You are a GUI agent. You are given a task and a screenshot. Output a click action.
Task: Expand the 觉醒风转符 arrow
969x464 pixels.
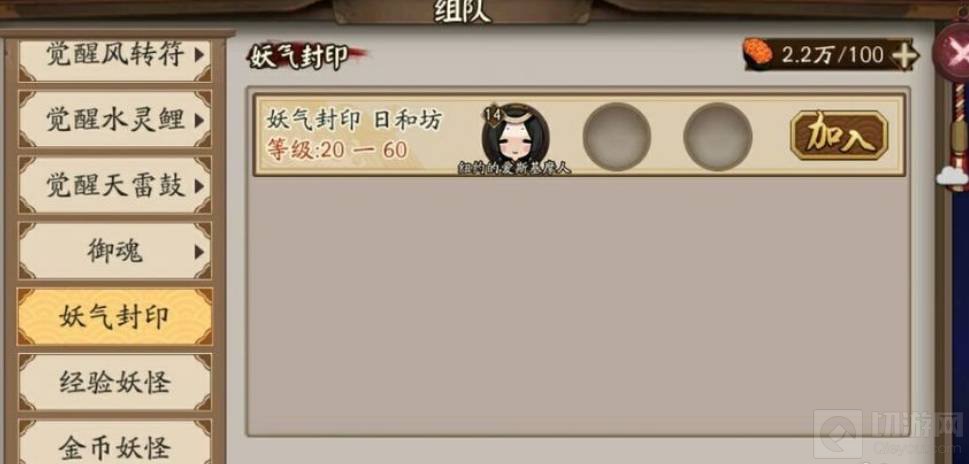(199, 56)
